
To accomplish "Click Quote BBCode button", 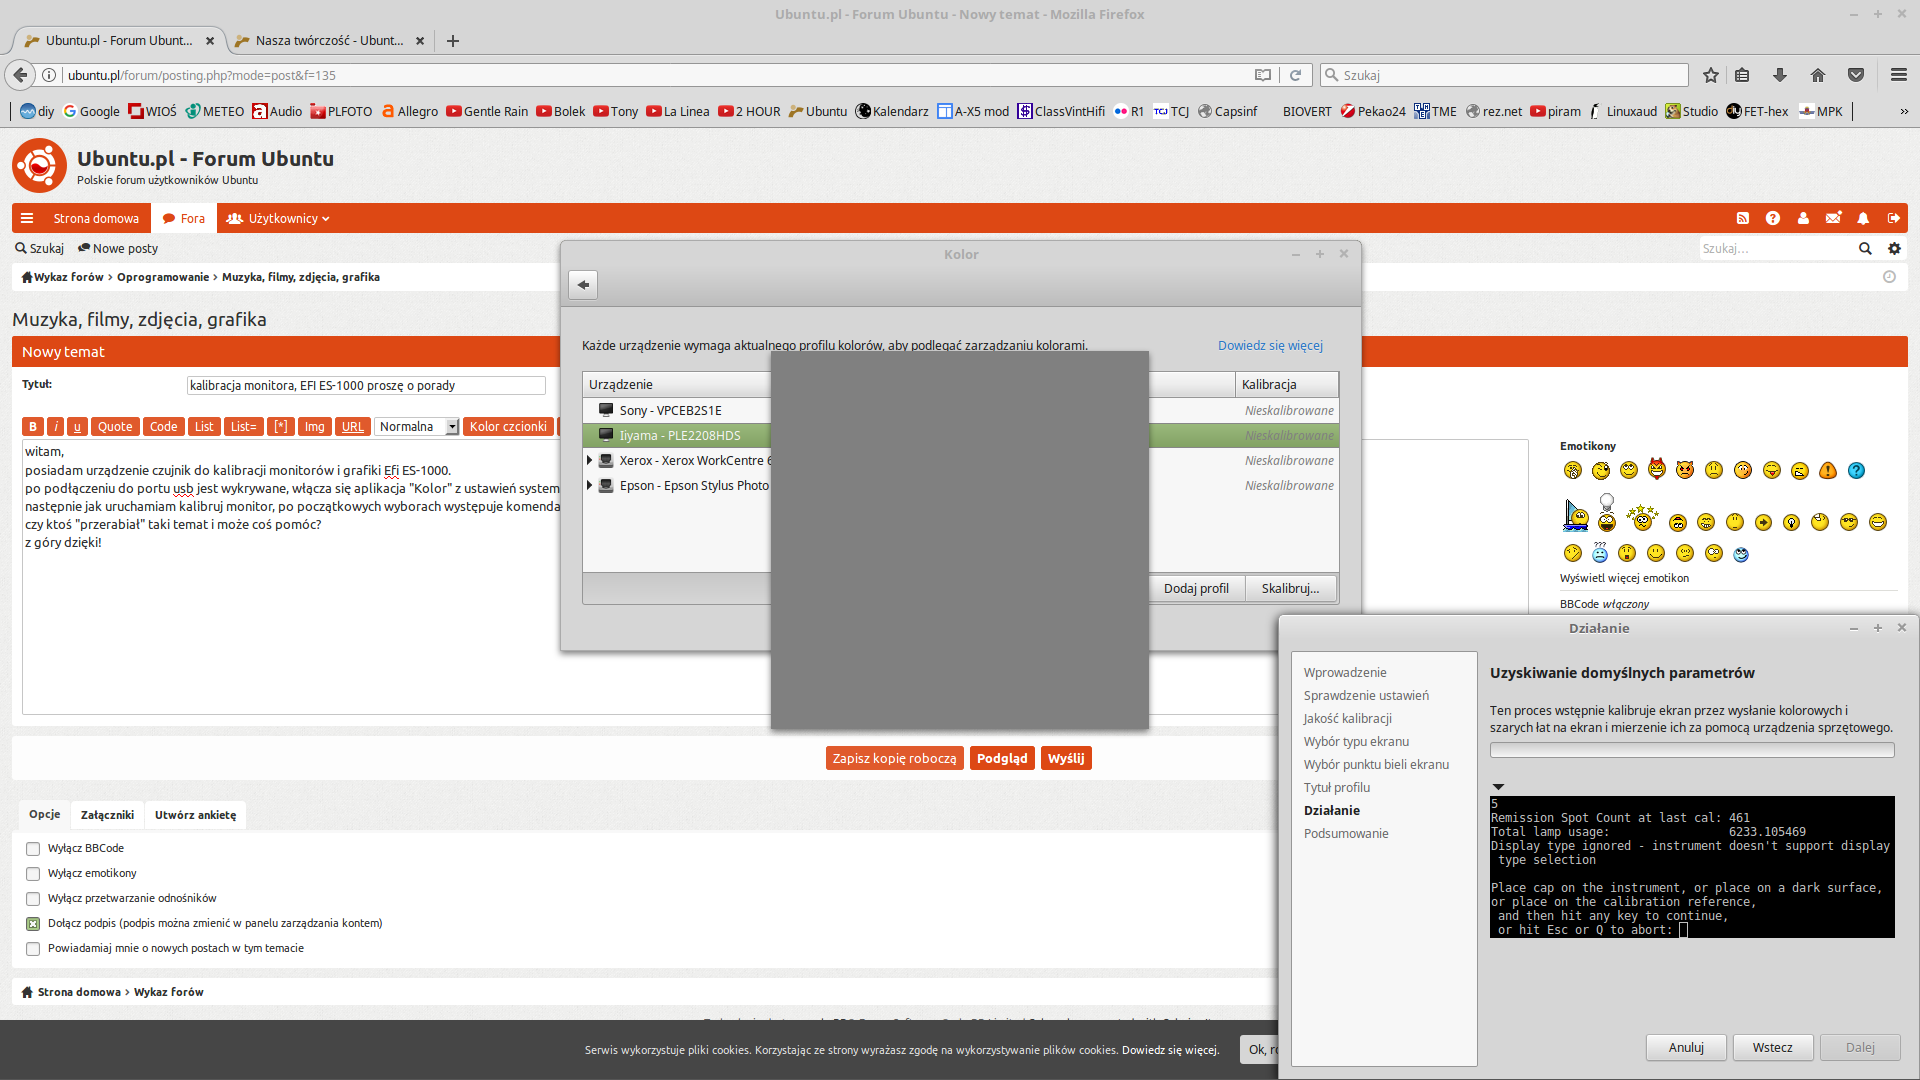I will [x=115, y=426].
